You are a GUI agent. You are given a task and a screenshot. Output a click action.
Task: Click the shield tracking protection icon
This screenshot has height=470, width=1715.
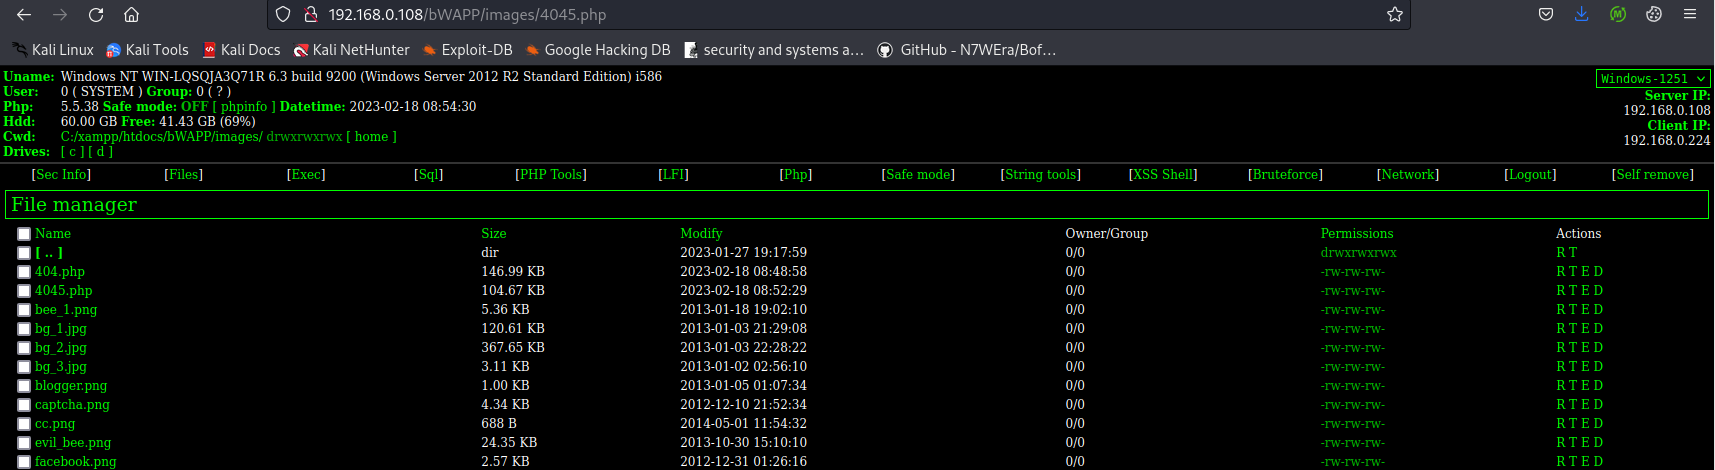[x=283, y=15]
